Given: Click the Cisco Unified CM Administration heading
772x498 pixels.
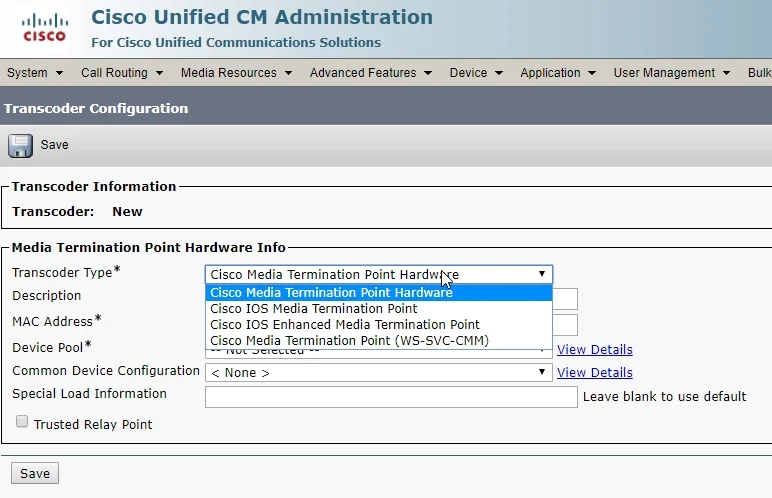Looking at the screenshot, I should pos(262,17).
